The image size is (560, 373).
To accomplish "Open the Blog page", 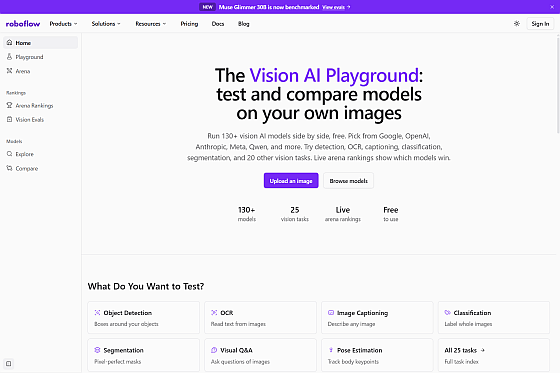I will 244,24.
